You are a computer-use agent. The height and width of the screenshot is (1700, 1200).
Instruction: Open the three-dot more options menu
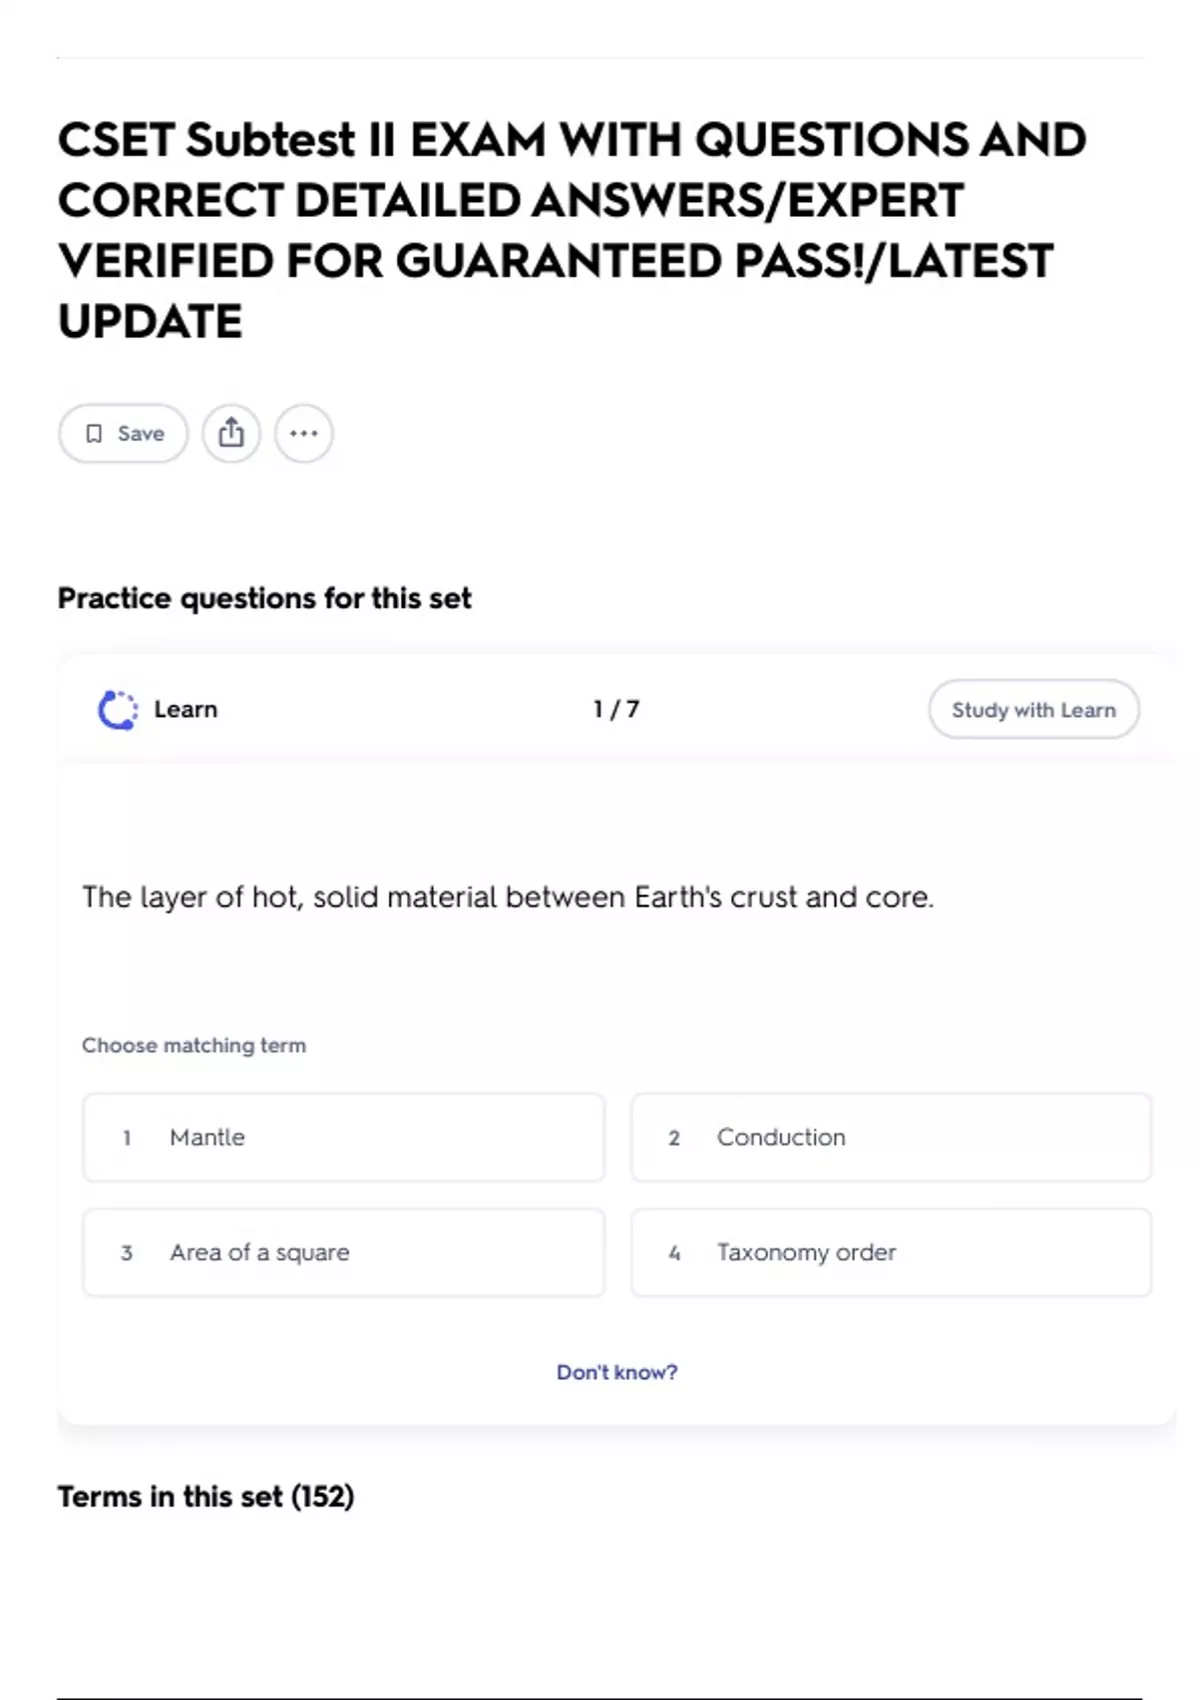303,433
